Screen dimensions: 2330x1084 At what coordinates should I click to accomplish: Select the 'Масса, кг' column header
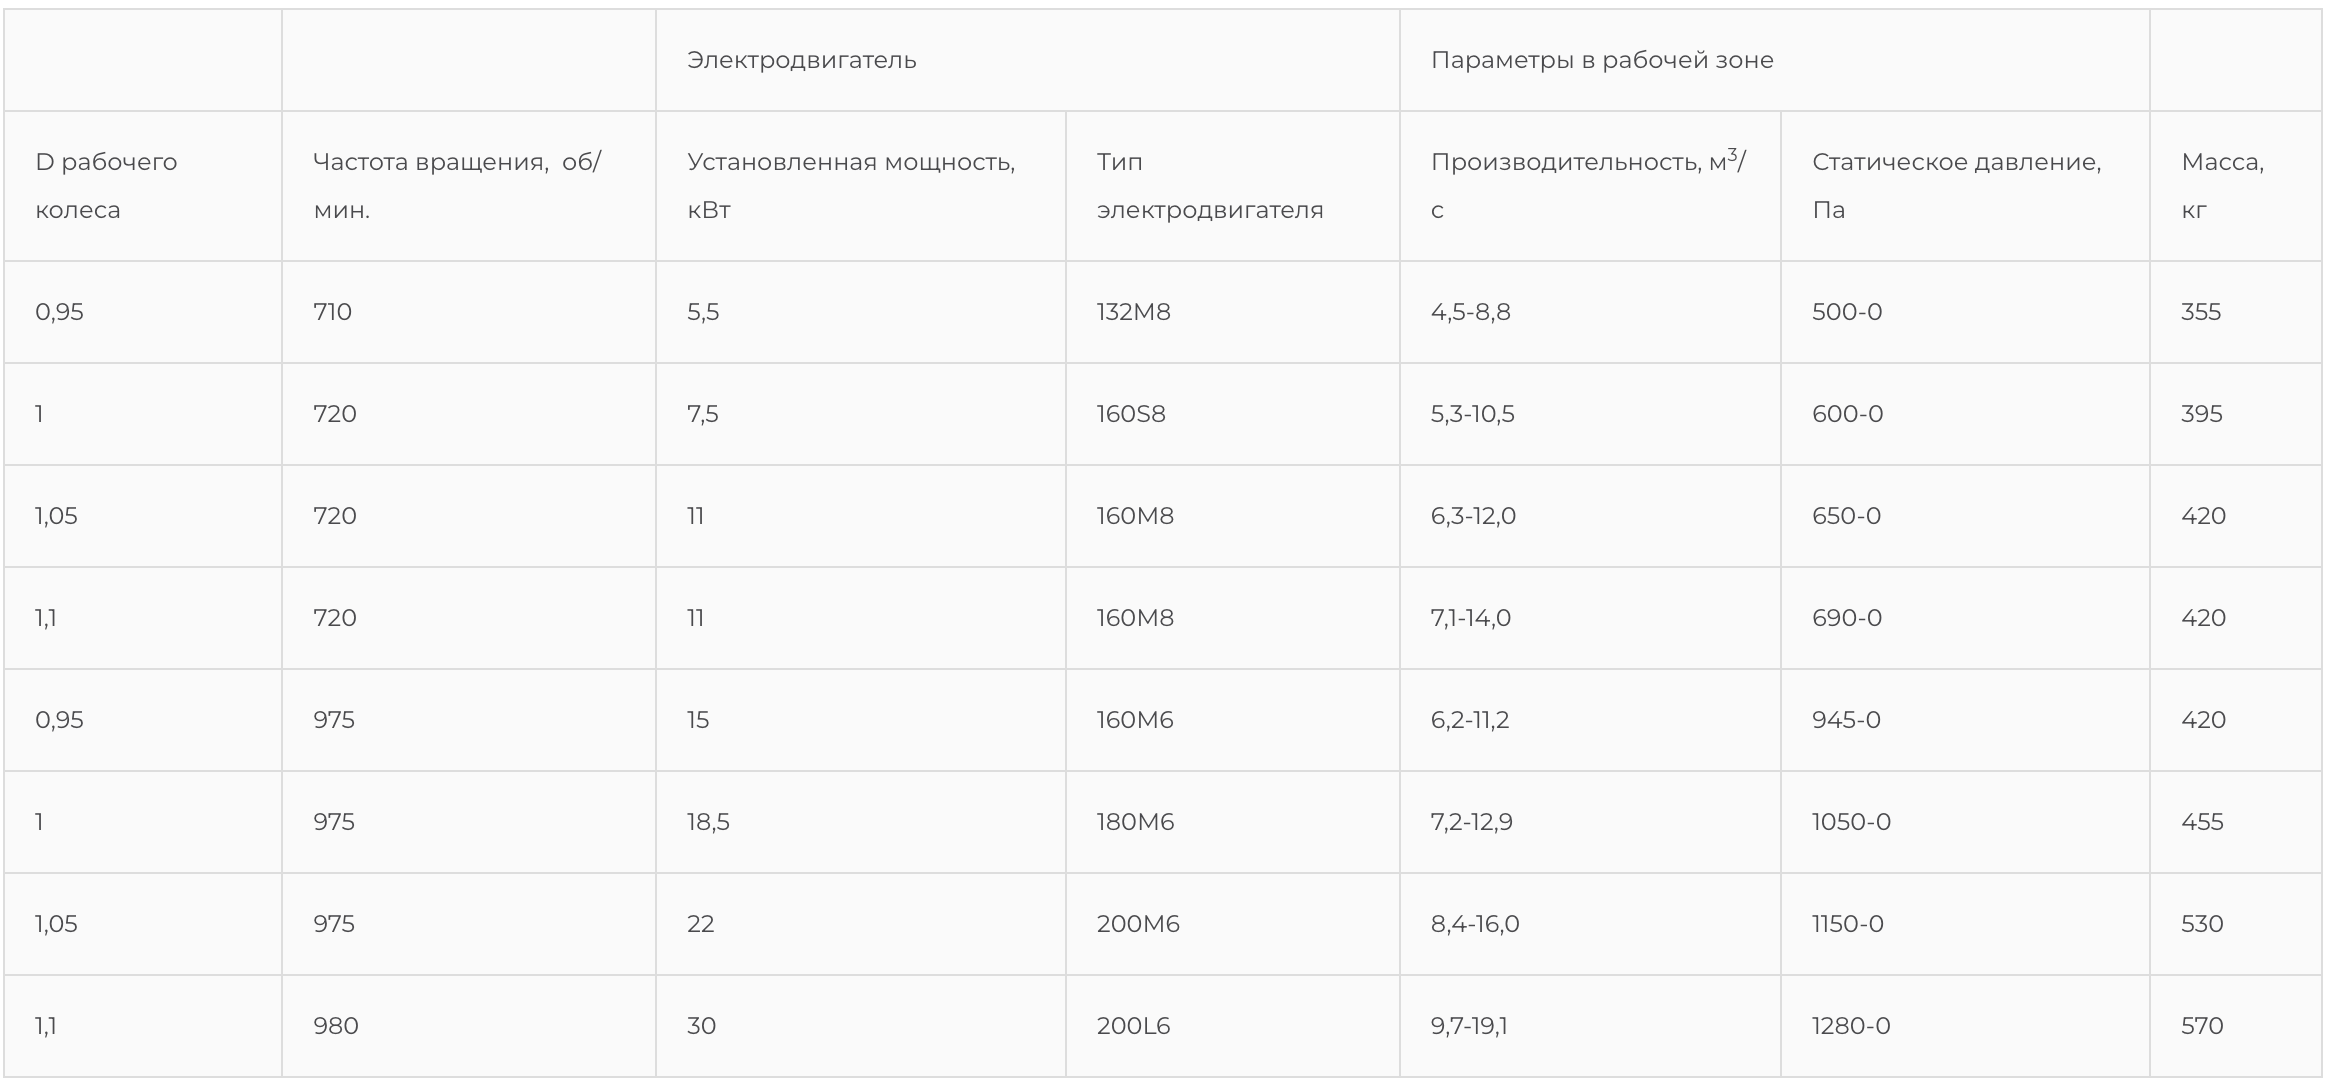click(2222, 186)
